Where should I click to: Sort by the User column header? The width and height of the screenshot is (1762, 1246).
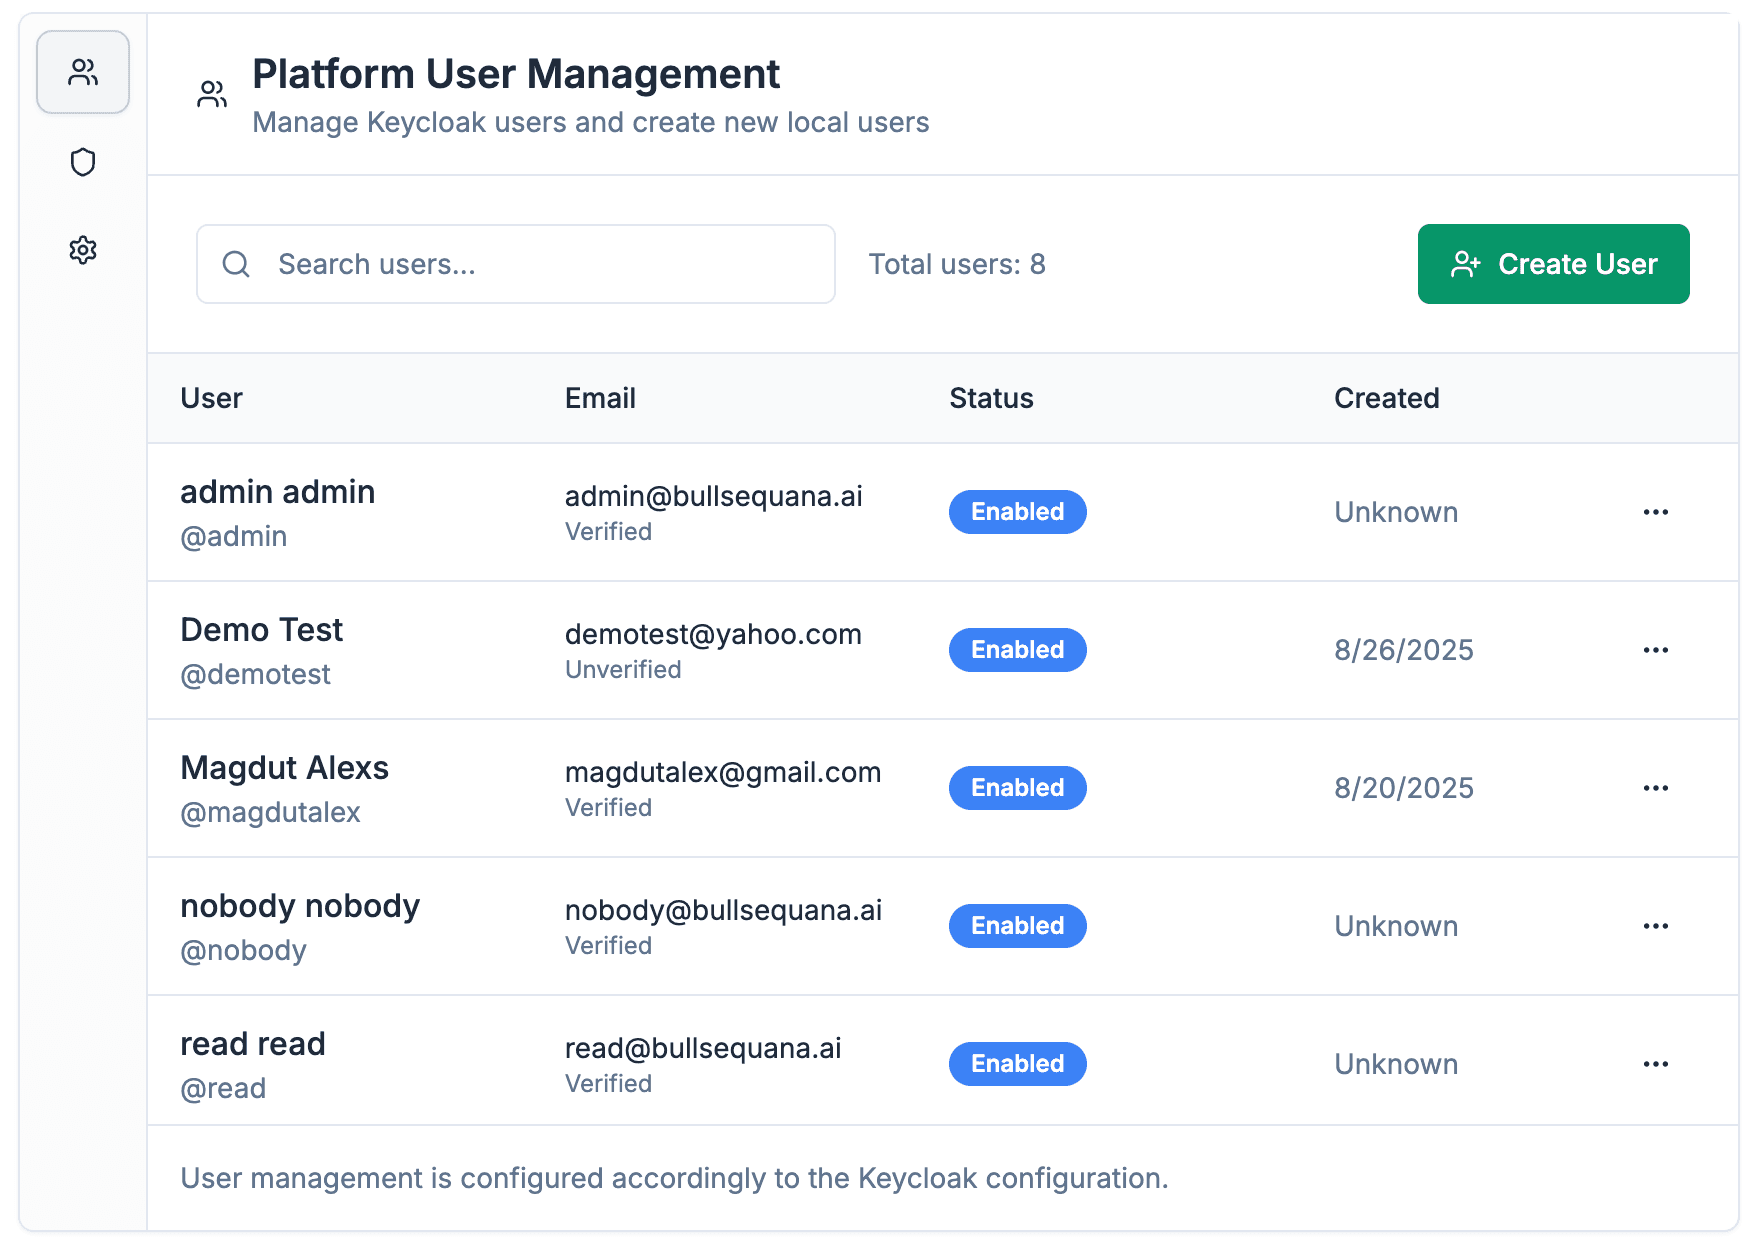211,398
